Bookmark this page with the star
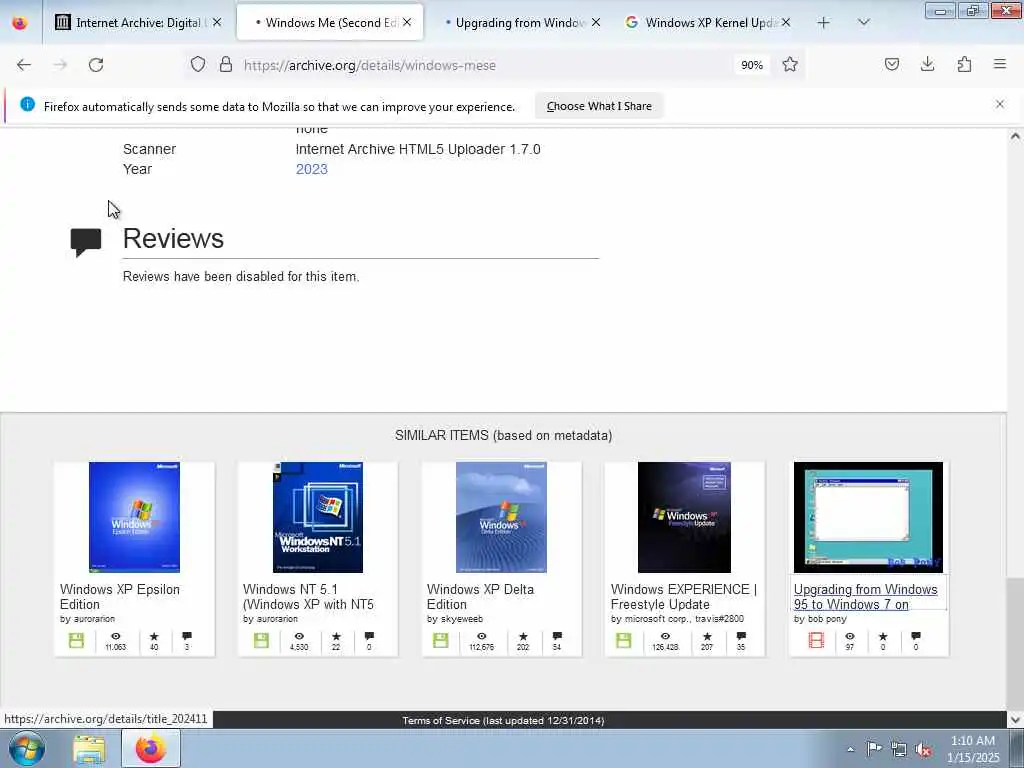Screen dimensions: 1024x768 pyautogui.click(x=790, y=64)
